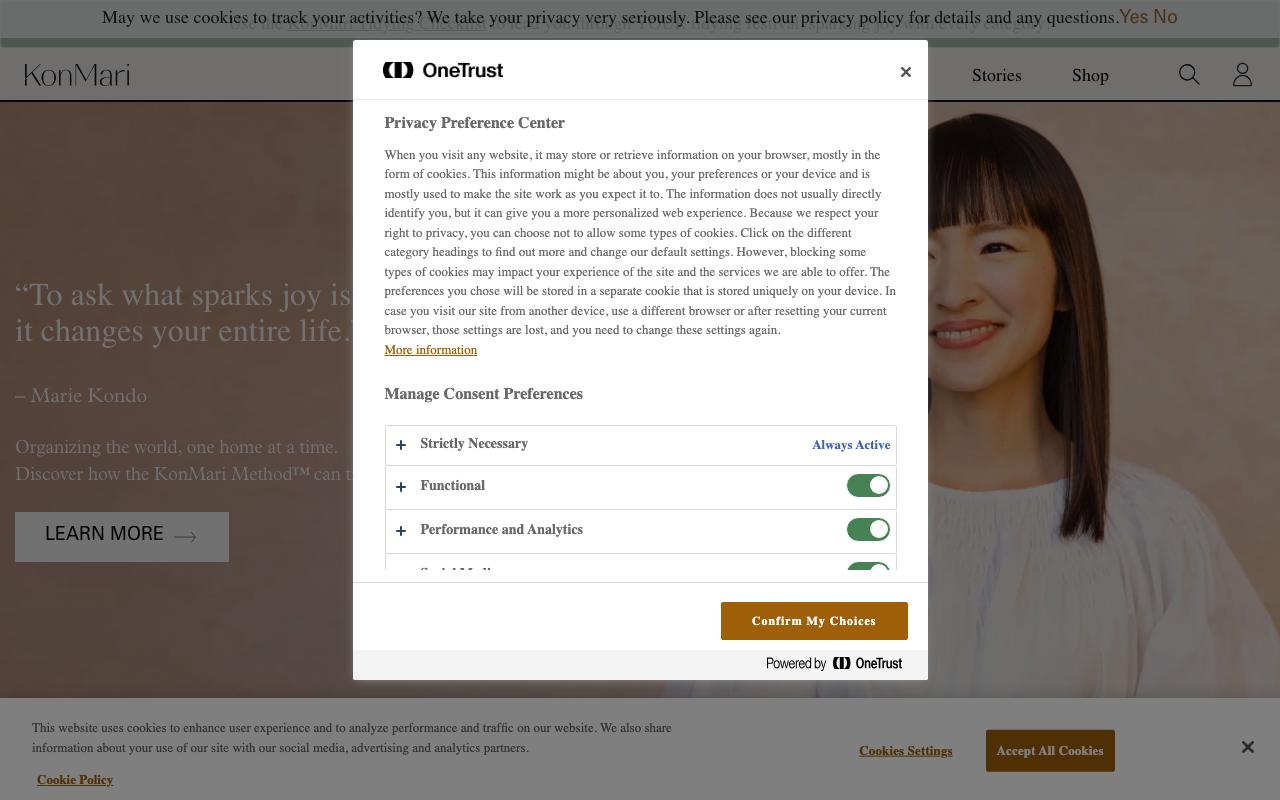This screenshot has width=1280, height=800.
Task: Open the Stories menu item
Action: point(996,76)
